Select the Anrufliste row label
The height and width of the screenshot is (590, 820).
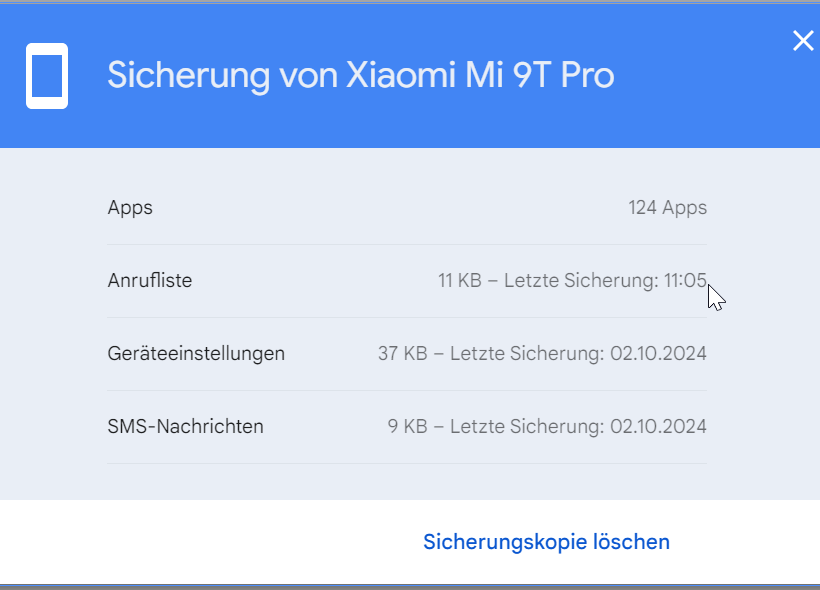tap(150, 281)
